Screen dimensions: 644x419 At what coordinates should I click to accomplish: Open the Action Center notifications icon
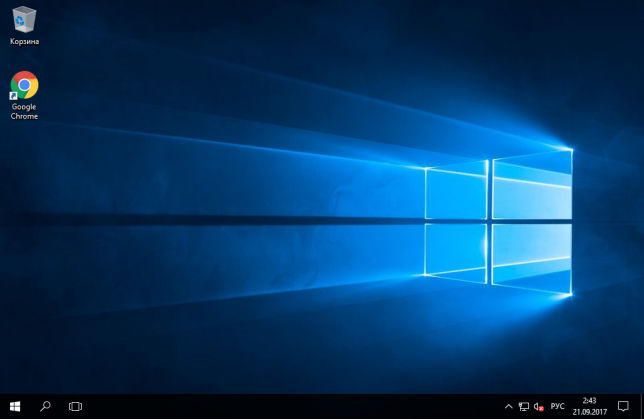tap(623, 406)
